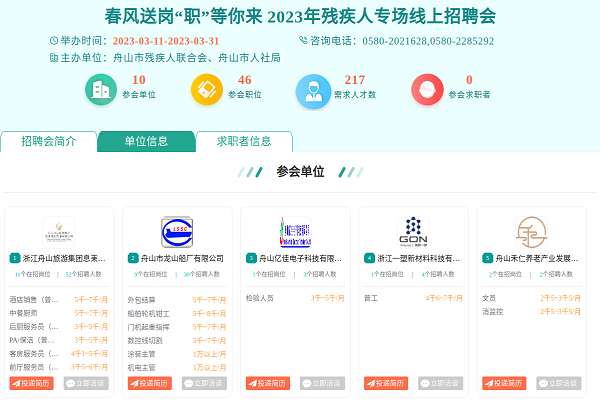The image size is (600, 405).
Task: Click the red face icon for 参会求职者
Action: (x=427, y=90)
